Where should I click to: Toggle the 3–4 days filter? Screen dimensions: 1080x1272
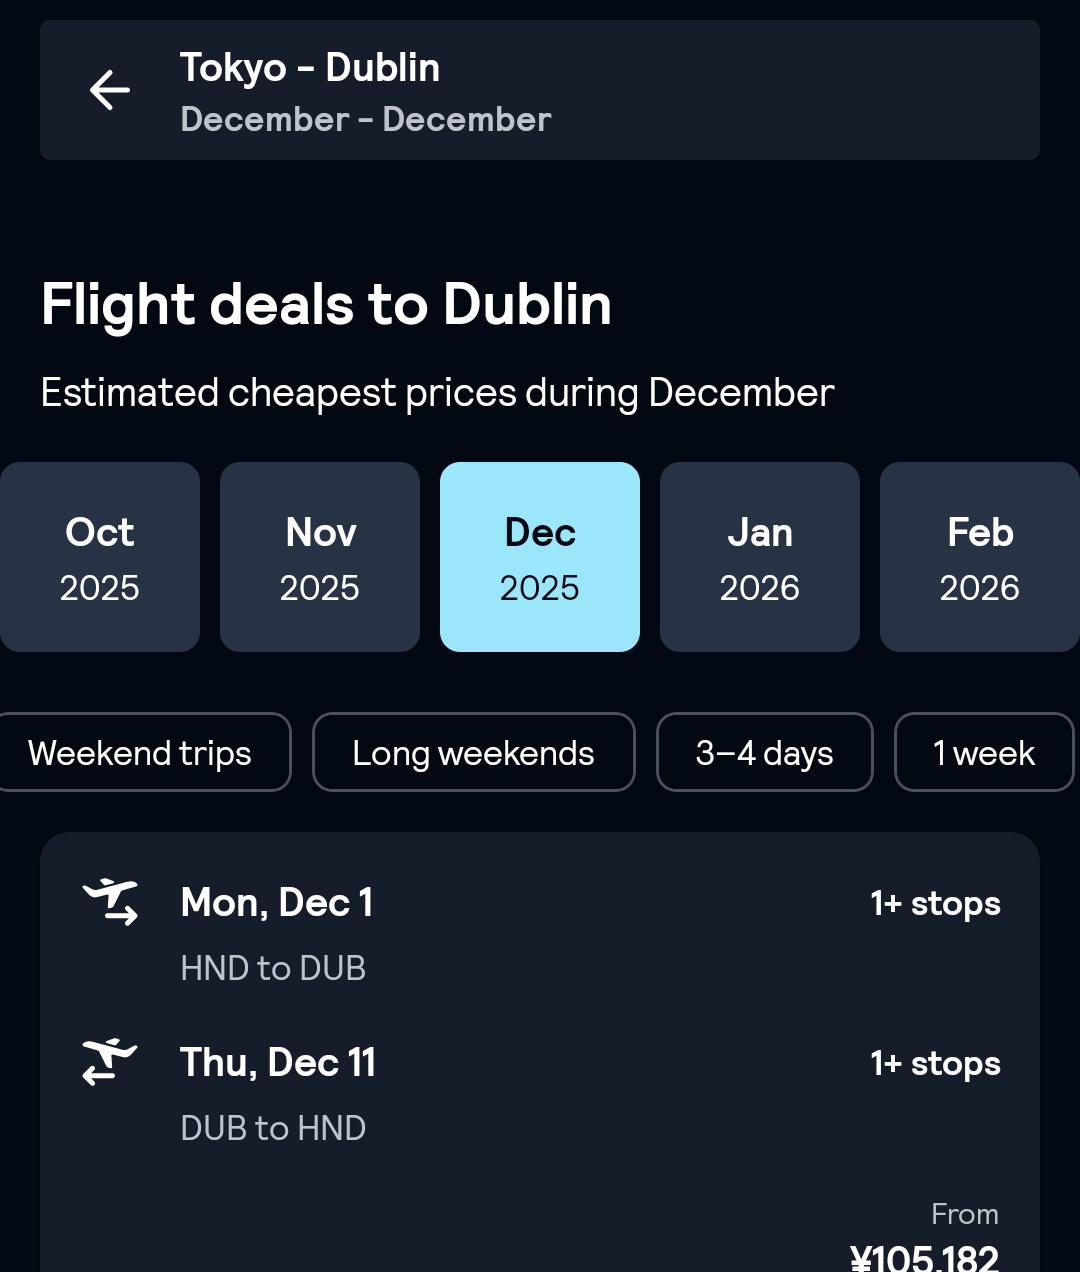(x=764, y=753)
